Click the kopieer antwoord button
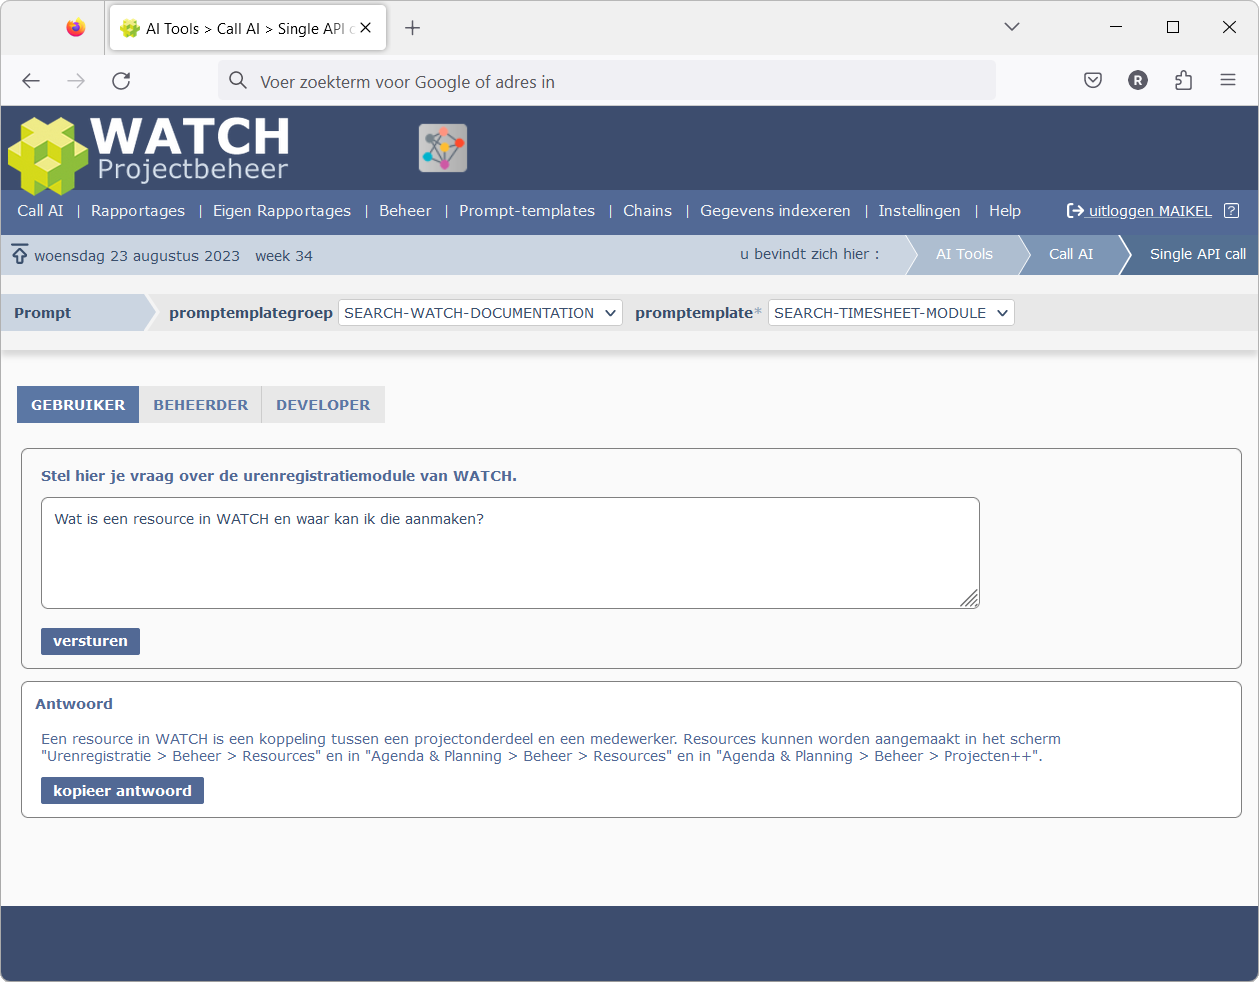1259x982 pixels. 122,791
